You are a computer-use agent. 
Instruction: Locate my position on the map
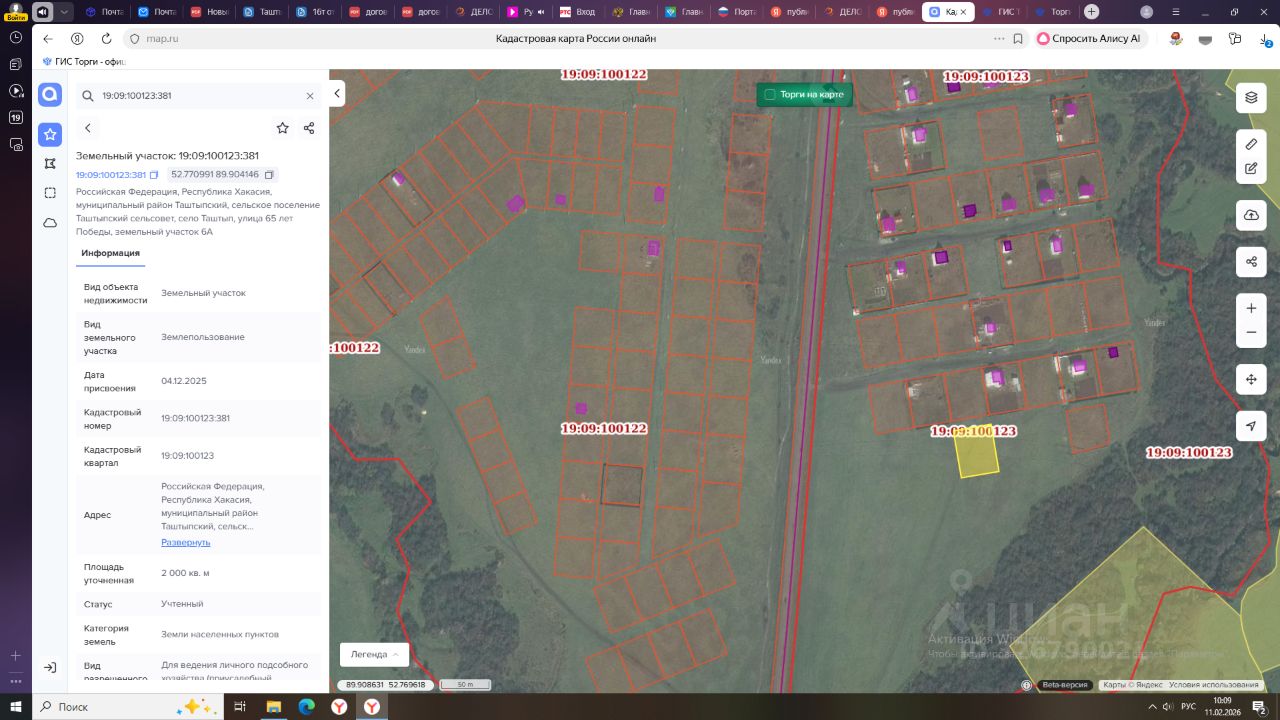(1251, 426)
